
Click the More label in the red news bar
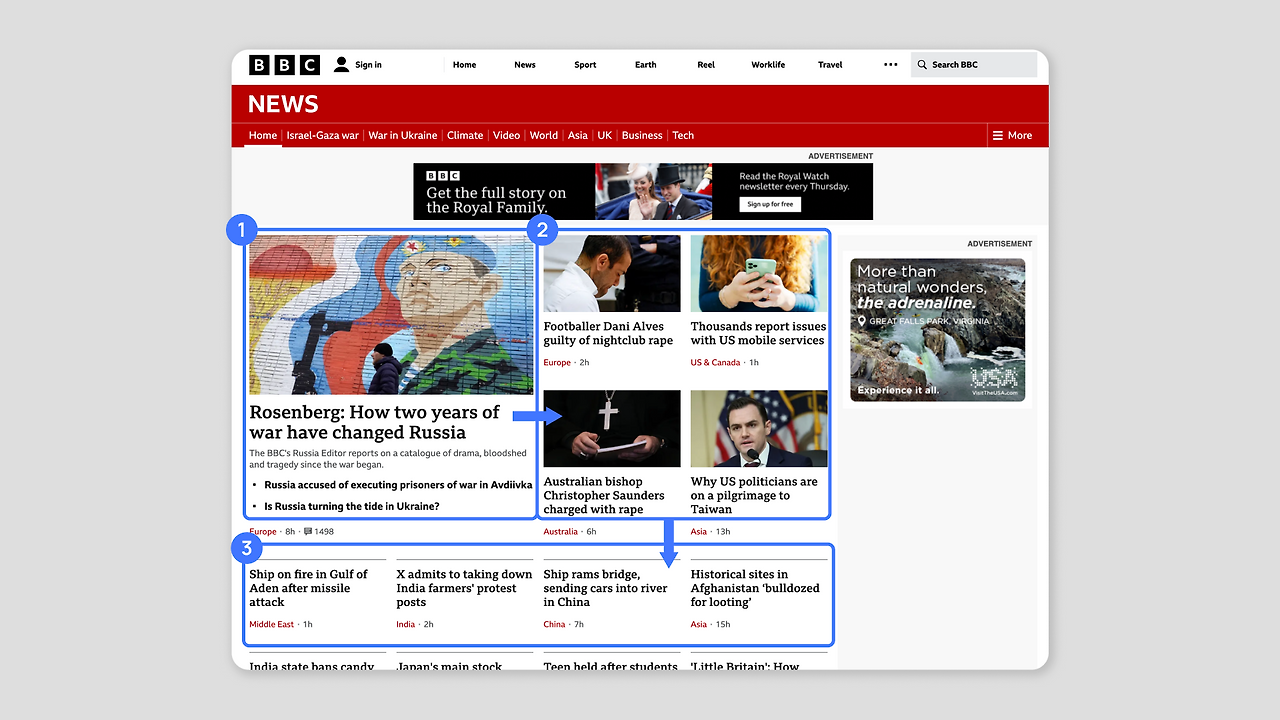(1020, 135)
